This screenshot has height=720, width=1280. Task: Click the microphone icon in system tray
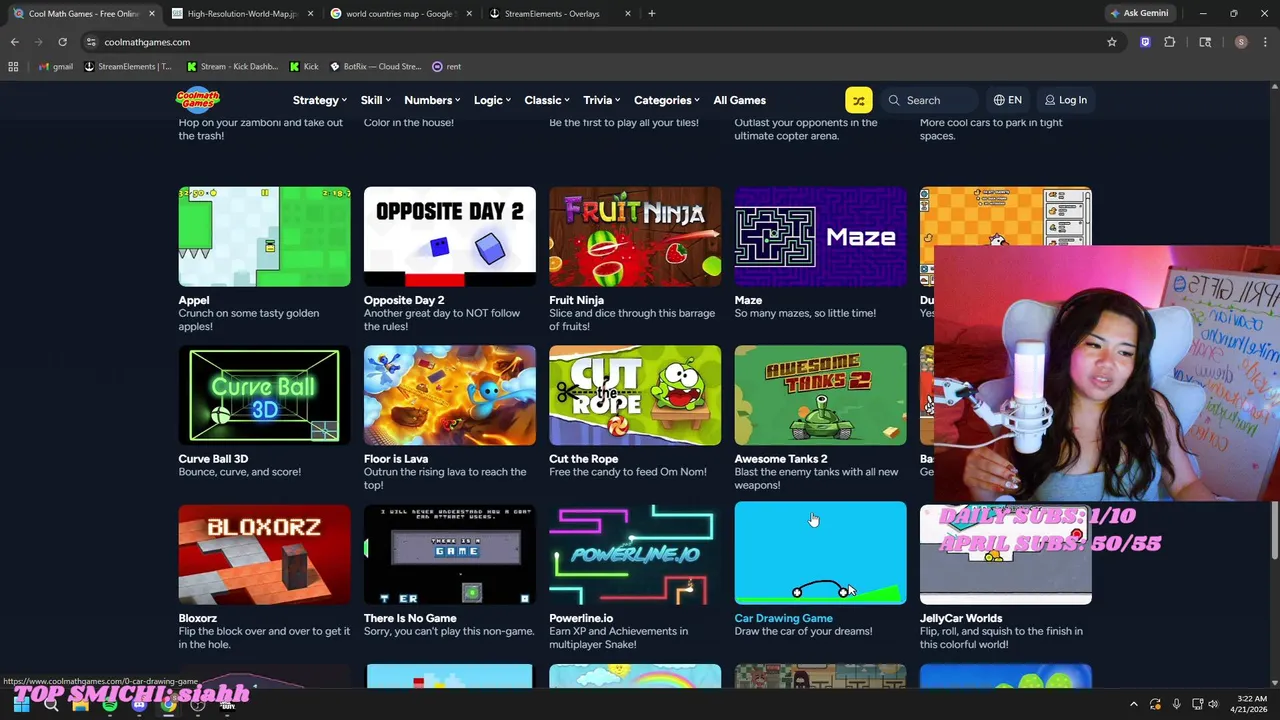point(1176,704)
